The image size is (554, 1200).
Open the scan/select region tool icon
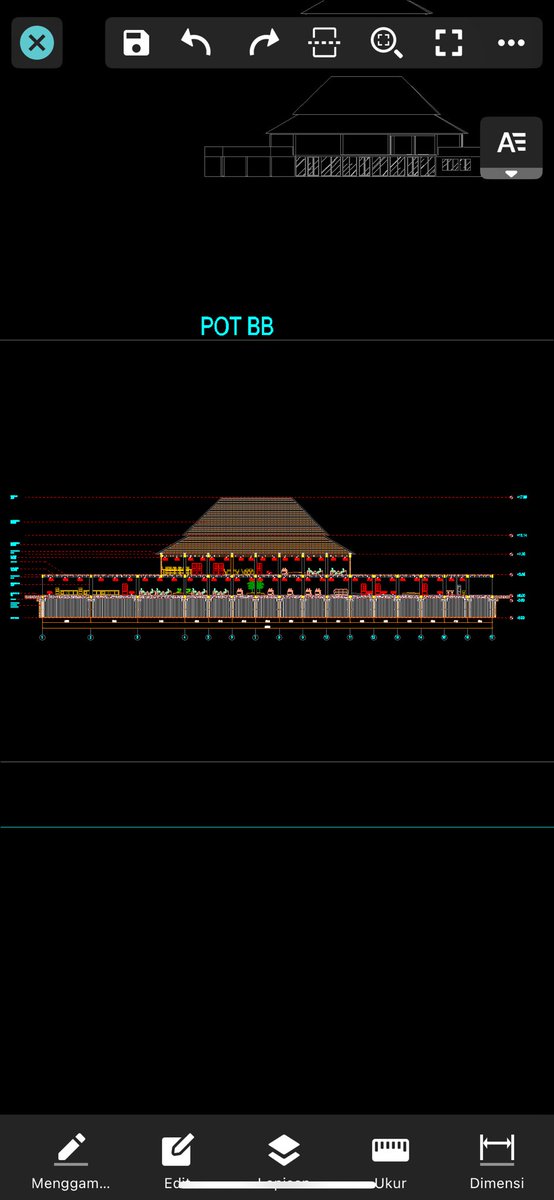[x=325, y=43]
